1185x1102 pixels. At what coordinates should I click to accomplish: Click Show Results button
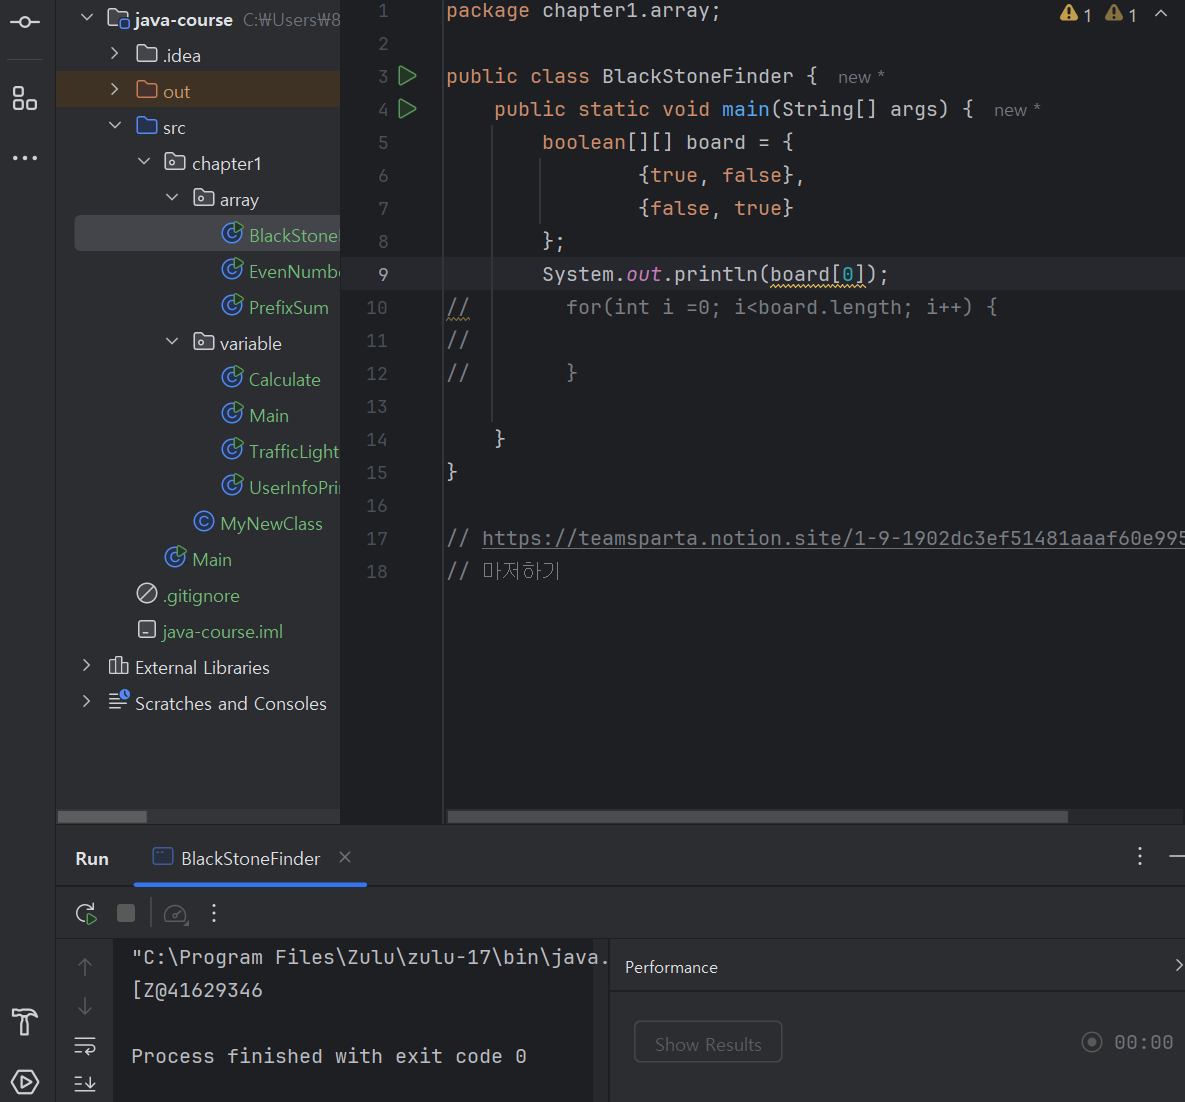coord(708,1042)
